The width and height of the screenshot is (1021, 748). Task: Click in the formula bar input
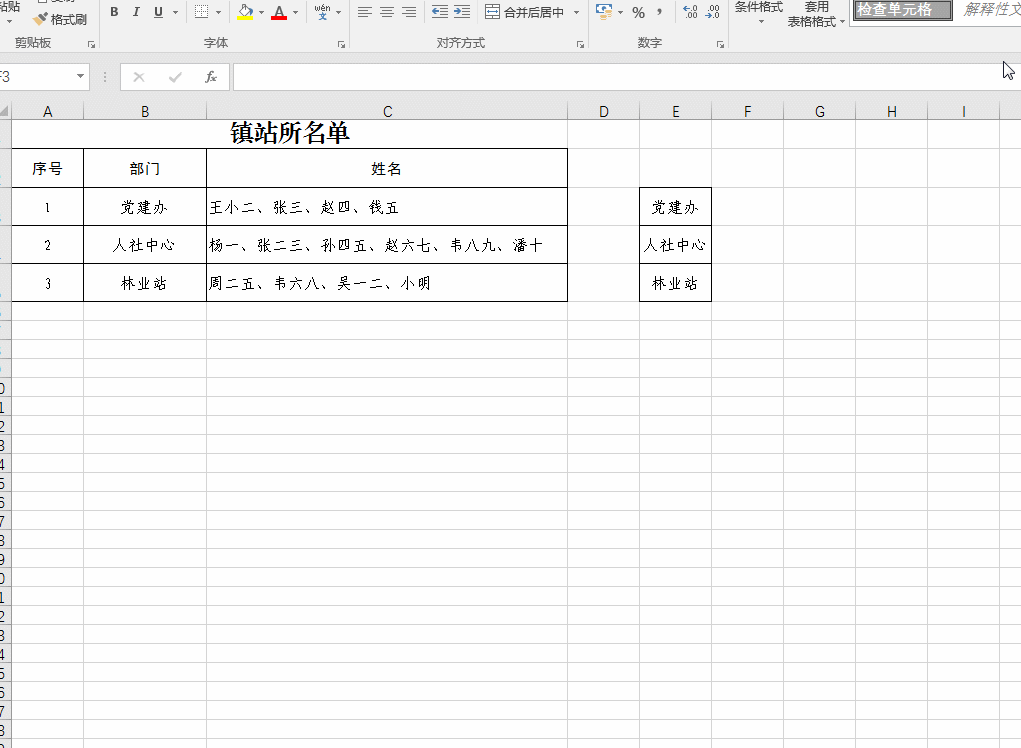[x=626, y=77]
